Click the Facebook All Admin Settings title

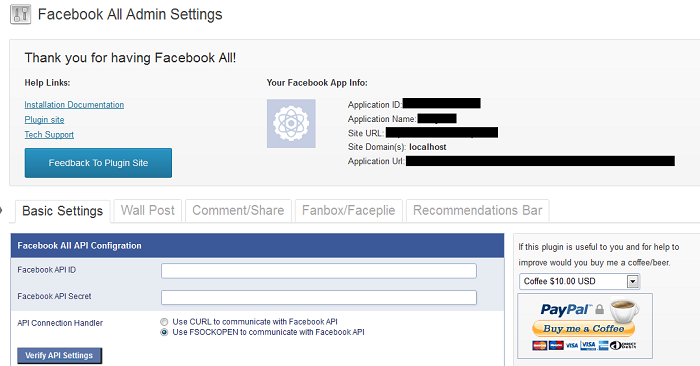point(130,14)
